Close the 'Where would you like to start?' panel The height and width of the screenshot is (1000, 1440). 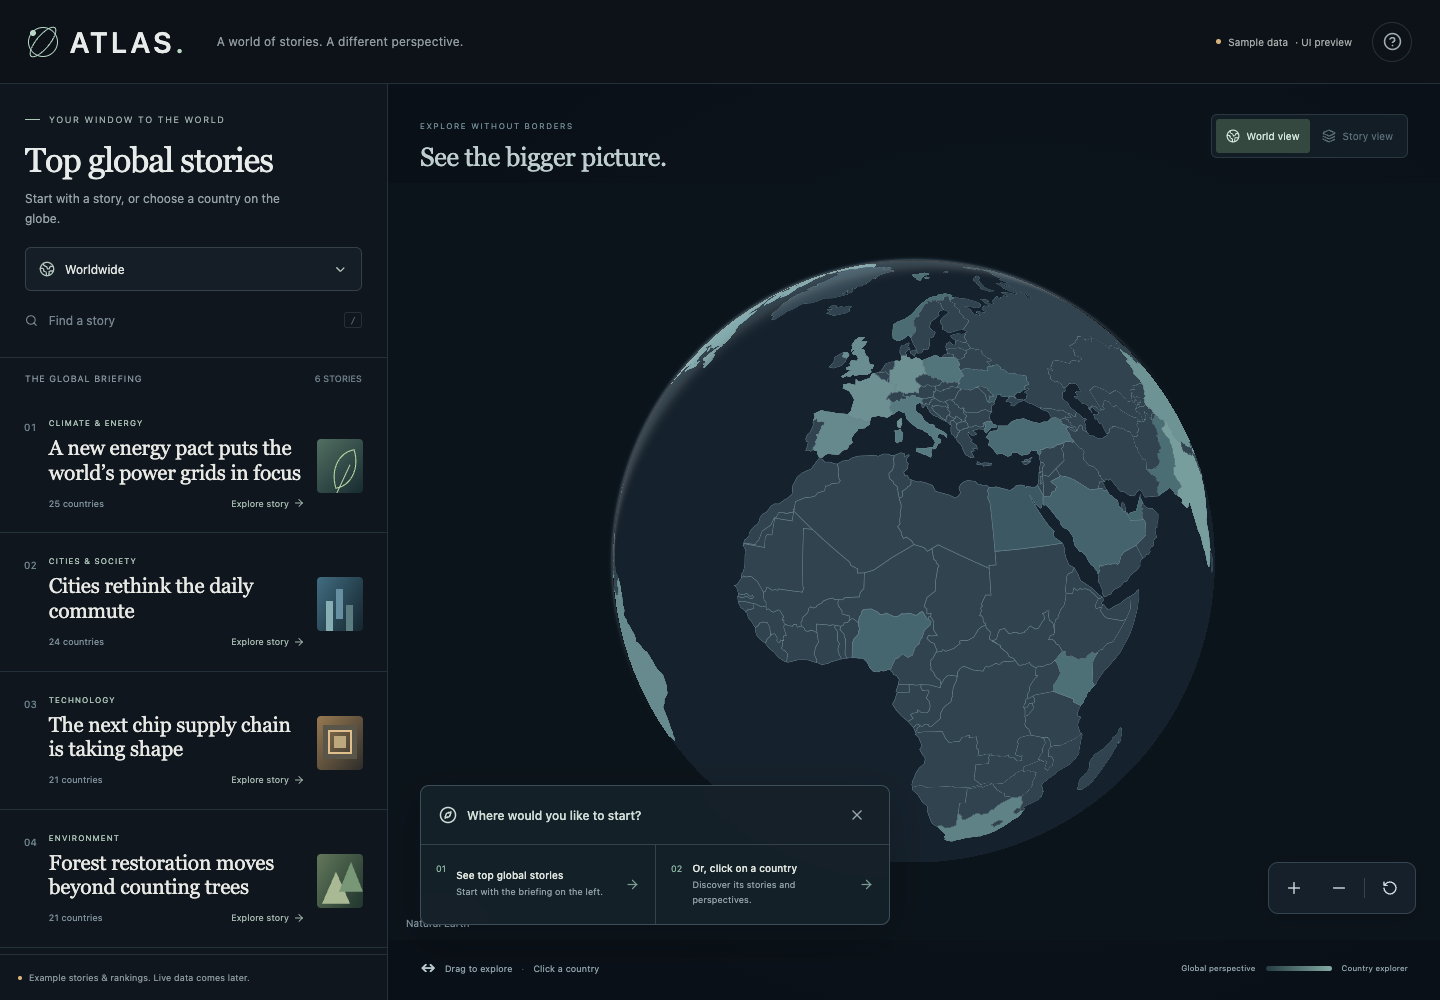tap(857, 815)
